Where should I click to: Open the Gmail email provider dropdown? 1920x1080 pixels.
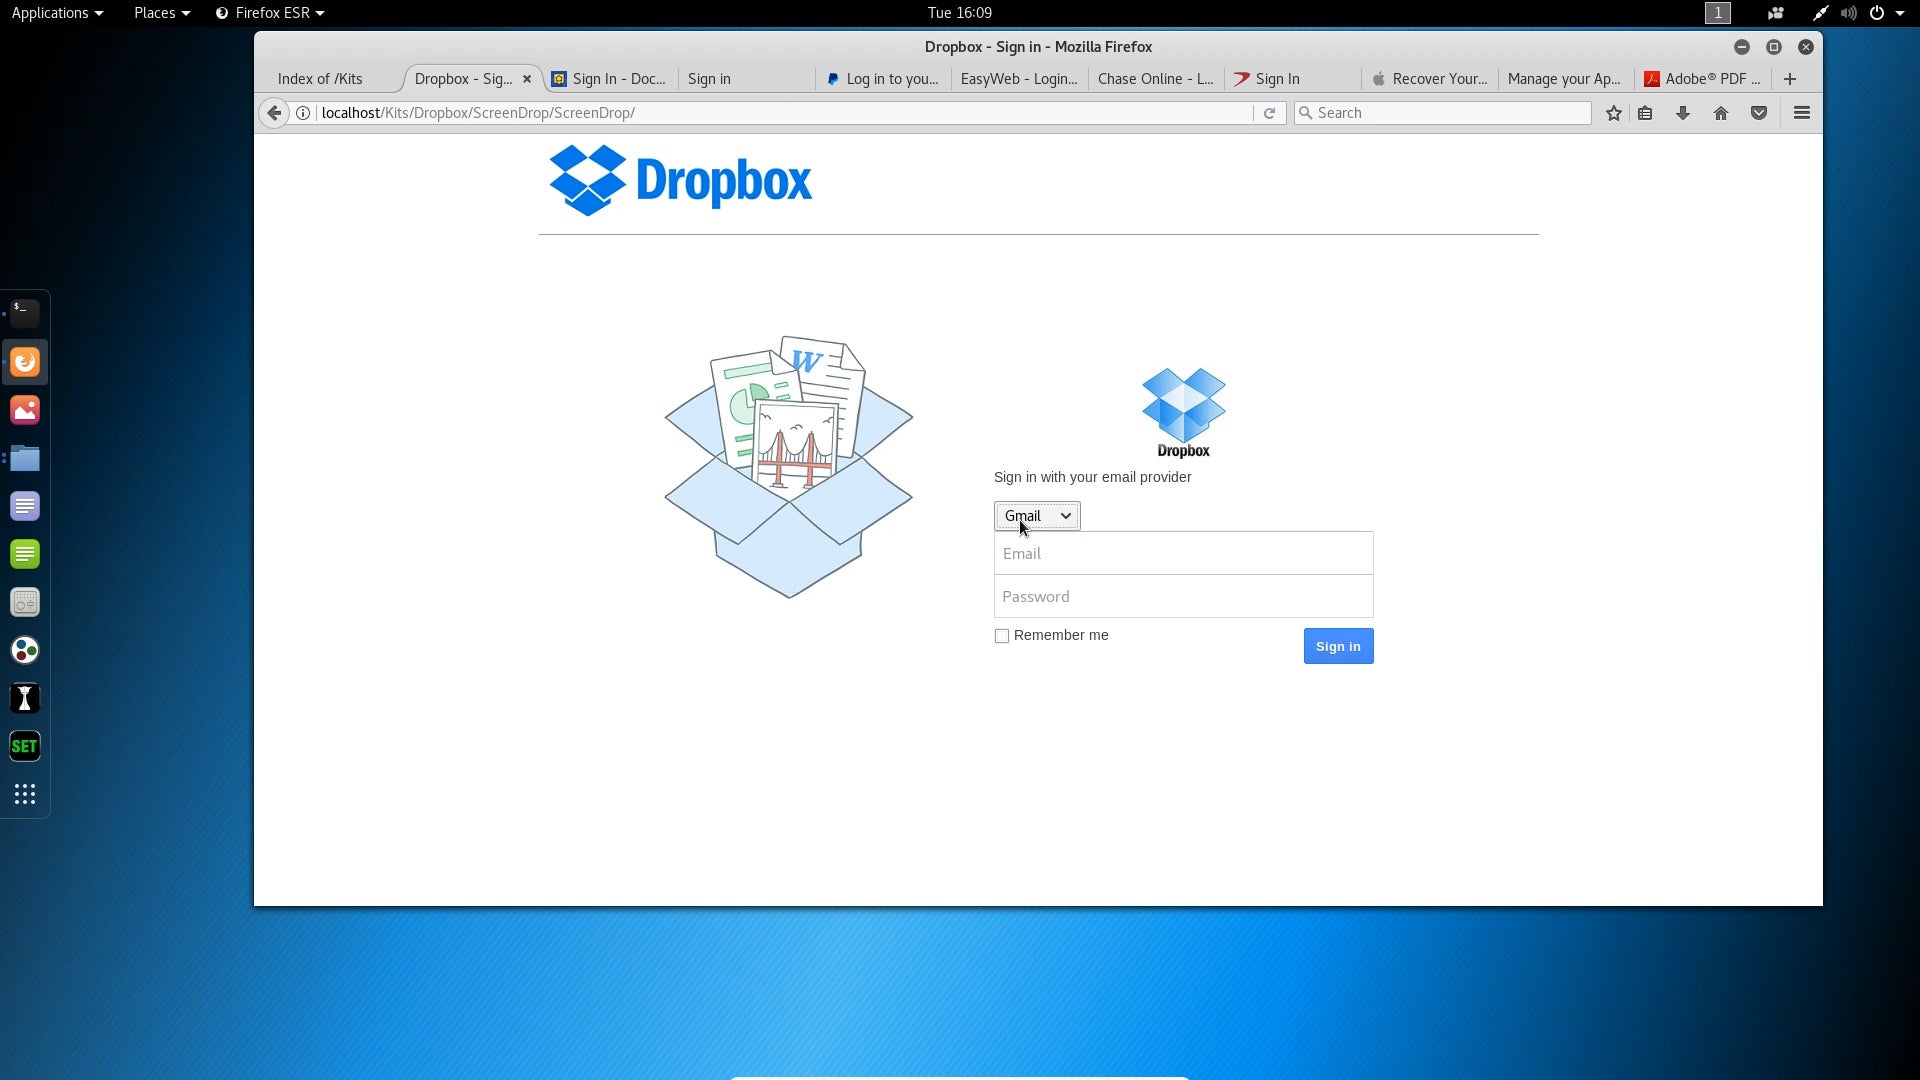click(1037, 516)
